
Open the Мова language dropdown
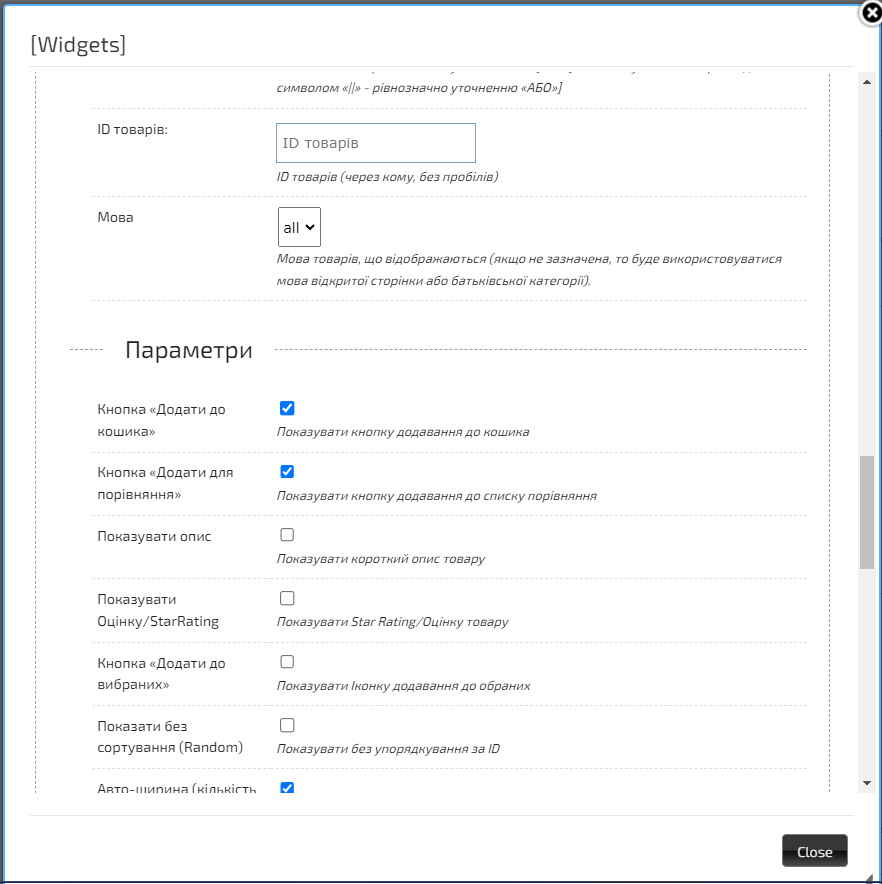[299, 227]
